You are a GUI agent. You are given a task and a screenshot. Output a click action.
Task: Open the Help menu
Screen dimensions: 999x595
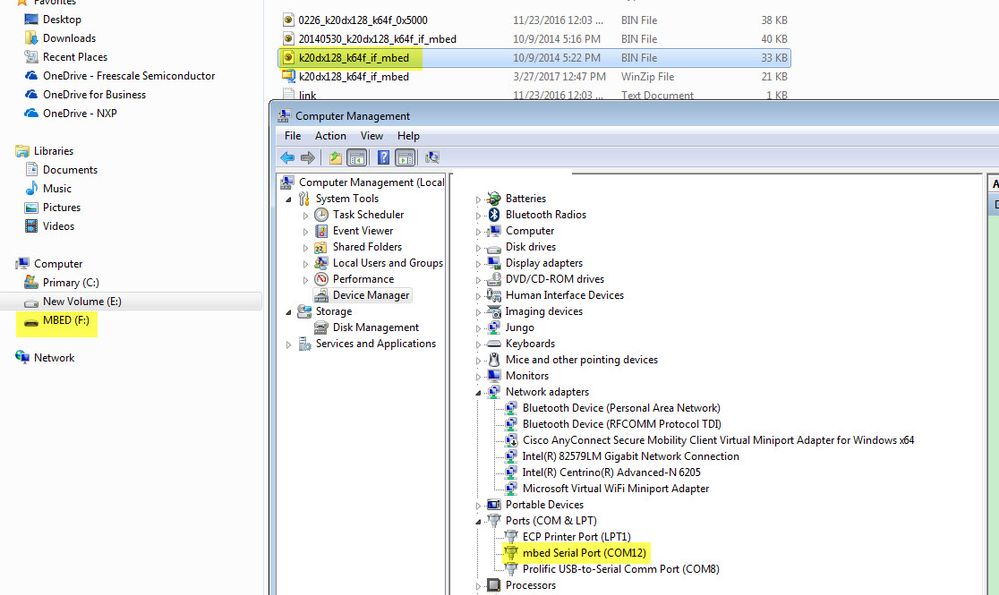pyautogui.click(x=408, y=136)
